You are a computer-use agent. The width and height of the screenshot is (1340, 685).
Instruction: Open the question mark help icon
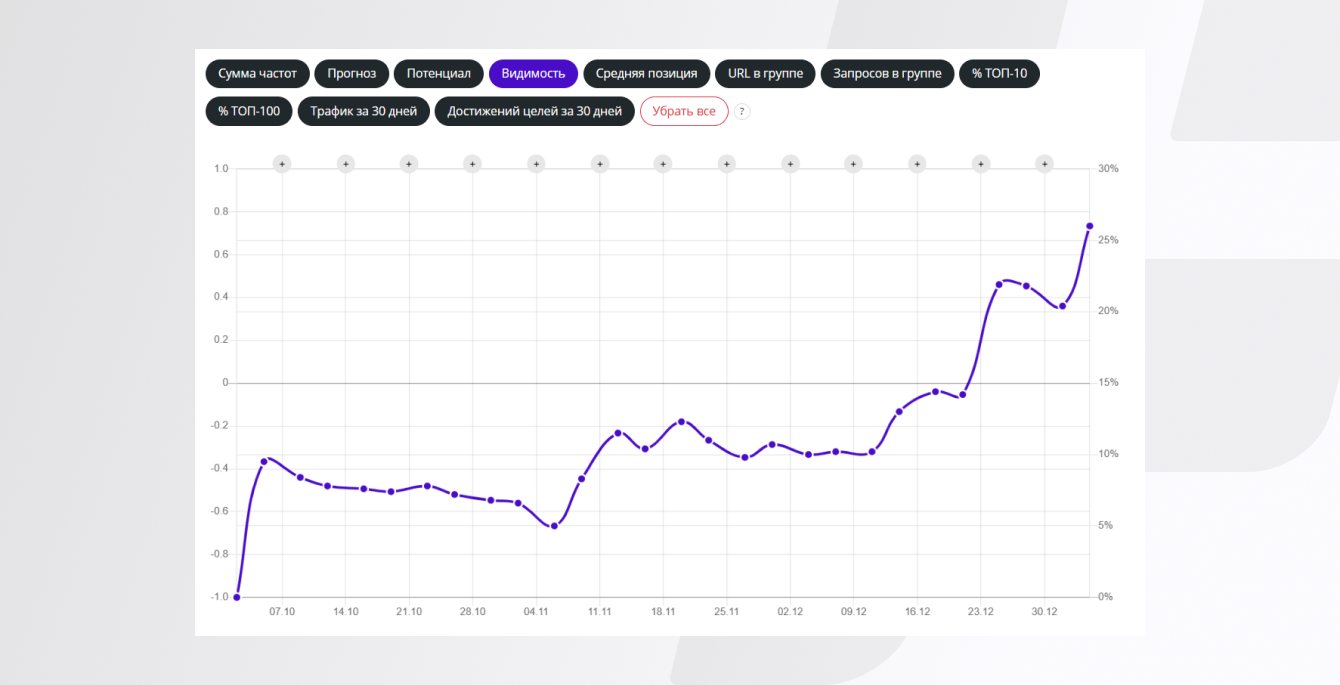(742, 112)
